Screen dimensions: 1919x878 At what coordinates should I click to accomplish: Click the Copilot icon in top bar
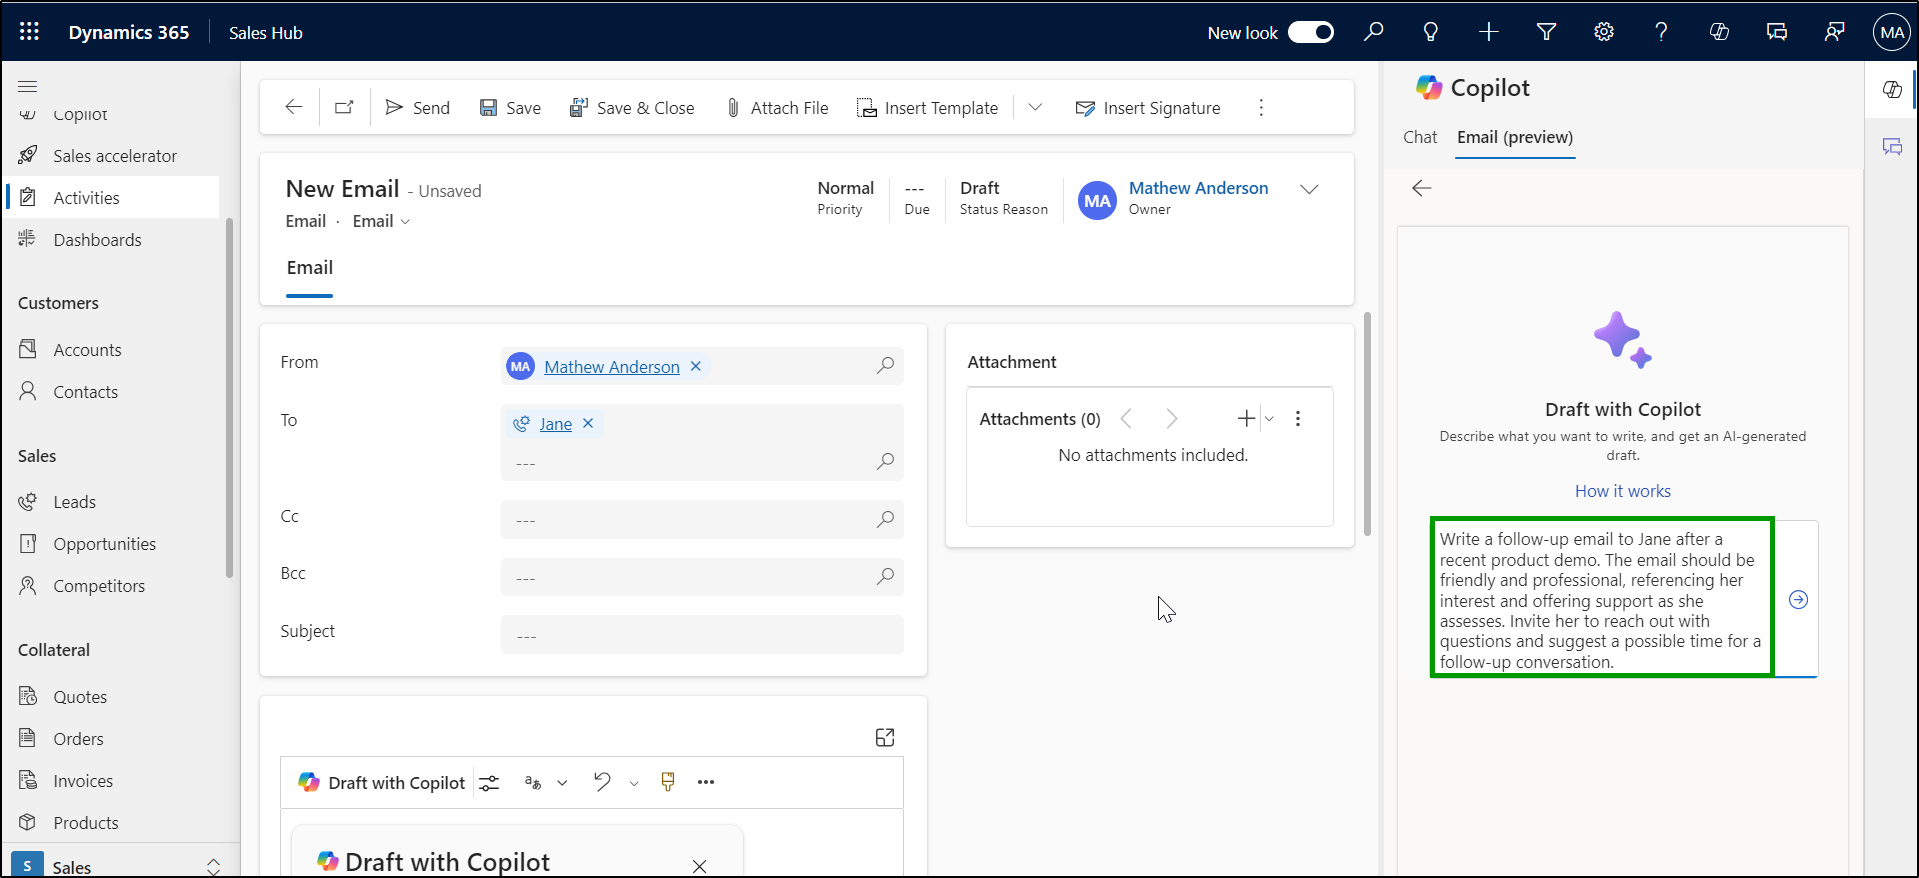(x=1719, y=32)
